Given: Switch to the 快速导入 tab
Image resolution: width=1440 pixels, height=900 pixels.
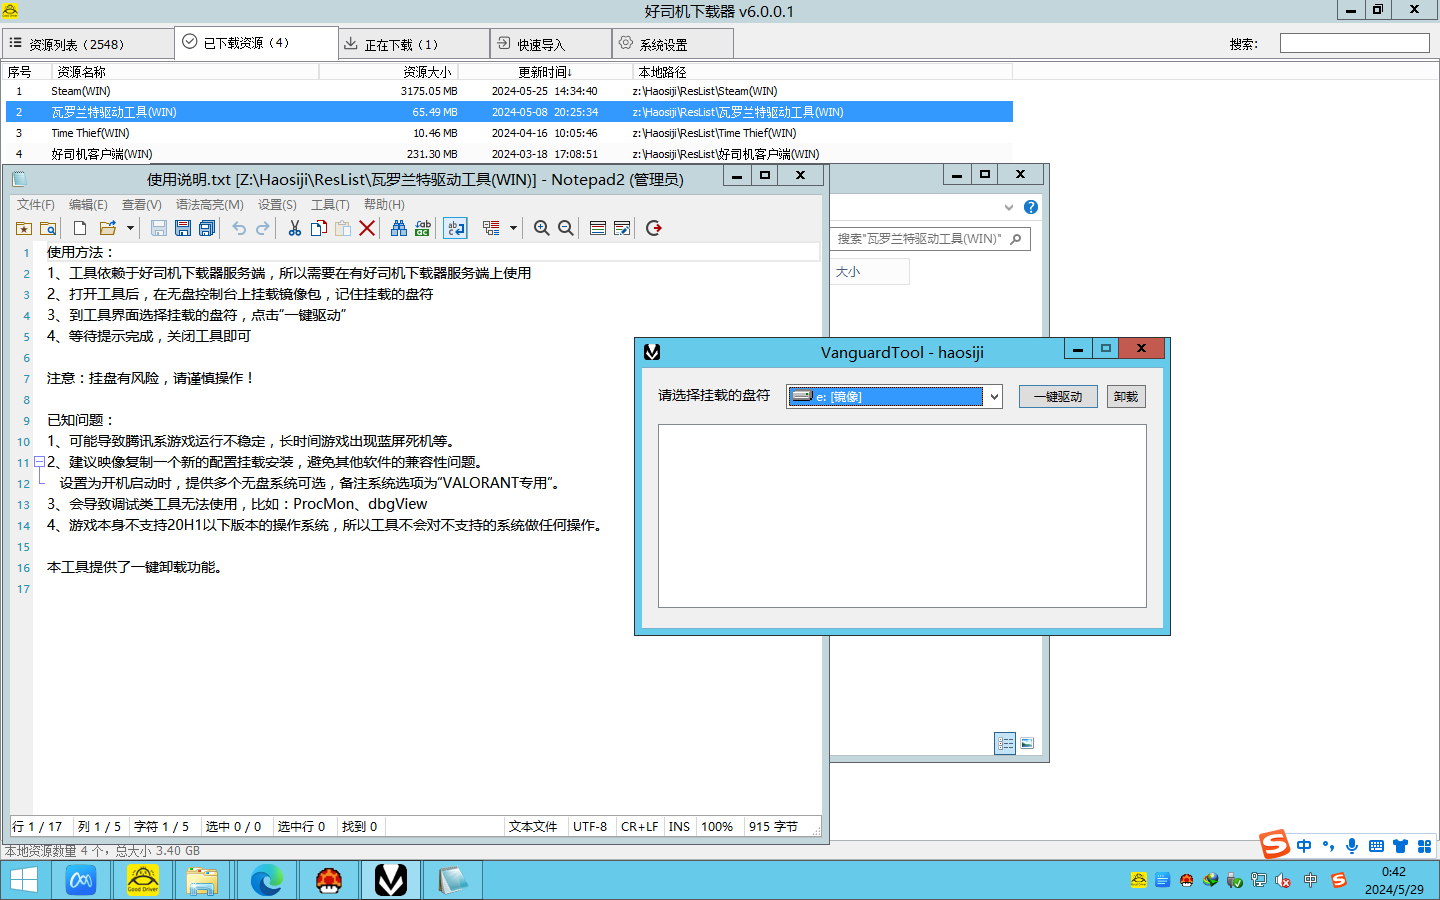Looking at the screenshot, I should (x=551, y=44).
